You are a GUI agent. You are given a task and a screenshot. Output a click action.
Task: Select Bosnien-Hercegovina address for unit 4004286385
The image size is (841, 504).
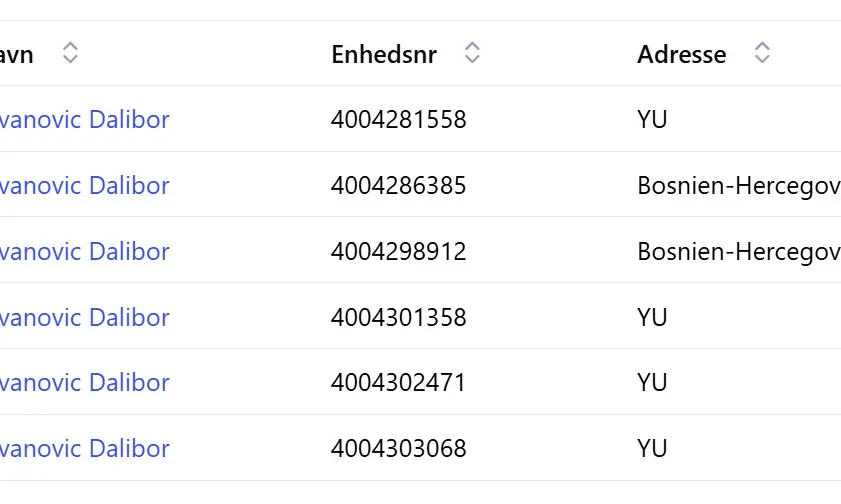[x=738, y=186]
